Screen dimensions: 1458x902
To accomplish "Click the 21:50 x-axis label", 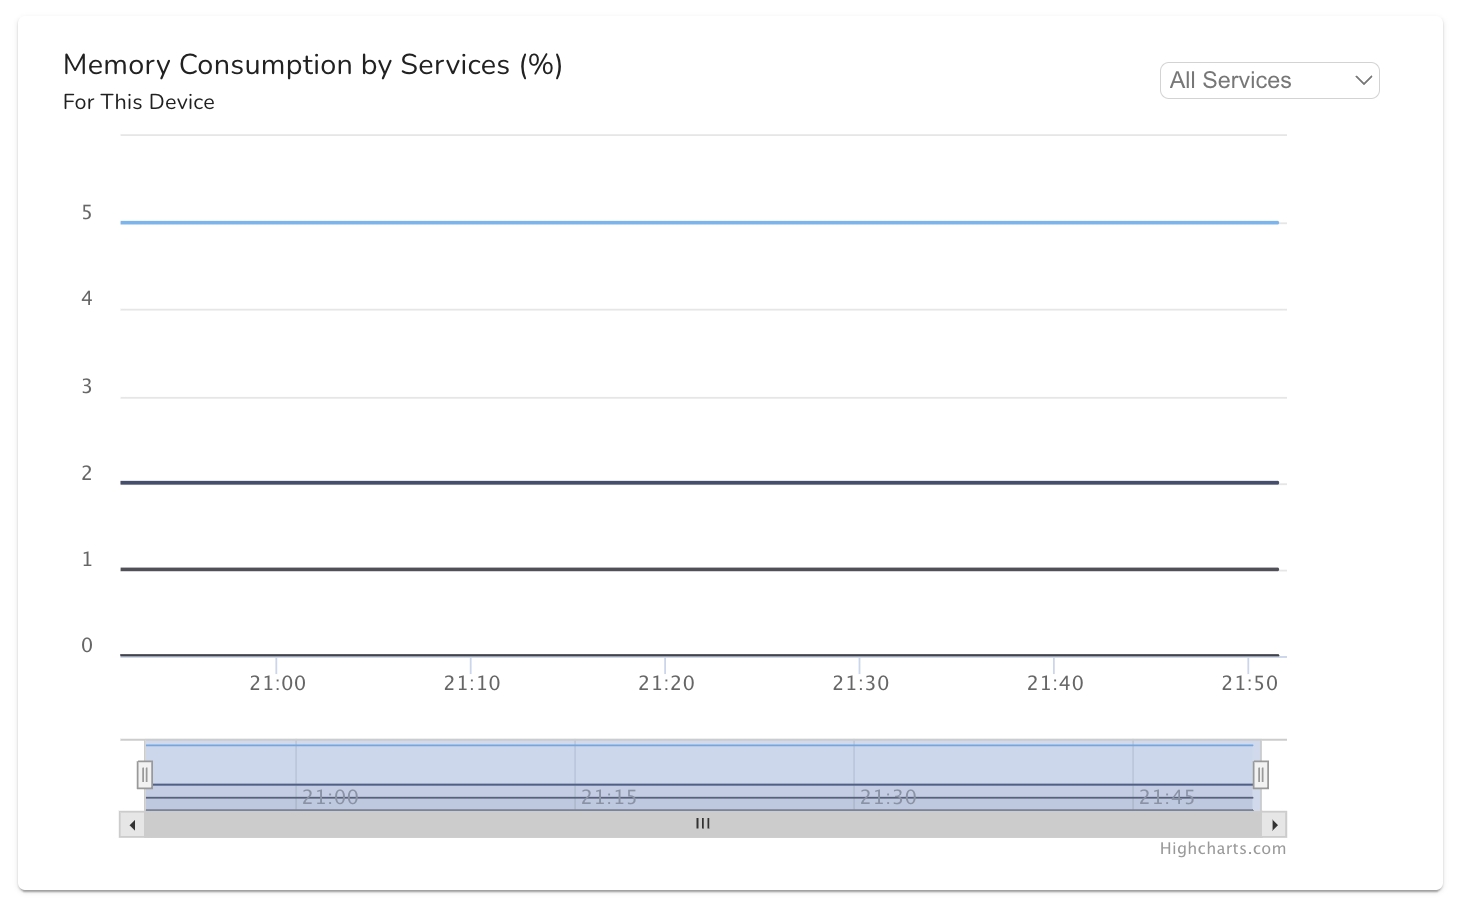I will pyautogui.click(x=1249, y=683).
